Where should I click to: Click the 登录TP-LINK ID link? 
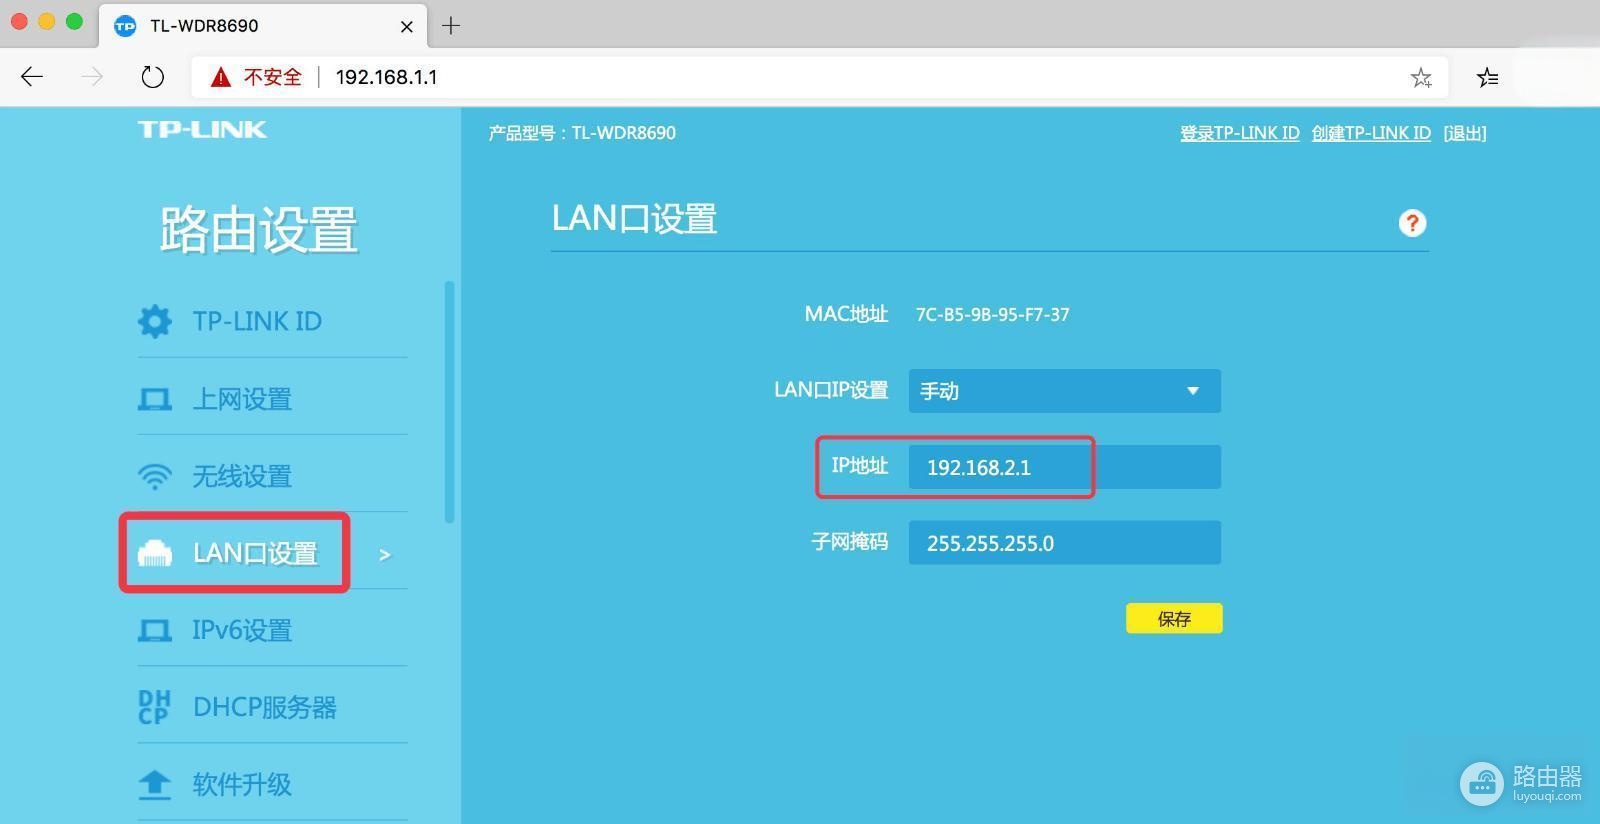pyautogui.click(x=1240, y=133)
